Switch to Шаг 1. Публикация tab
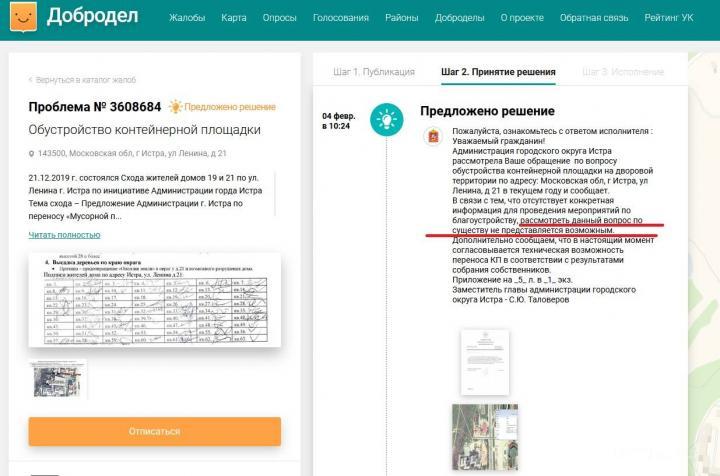This screenshot has width=720, height=476. [374, 72]
